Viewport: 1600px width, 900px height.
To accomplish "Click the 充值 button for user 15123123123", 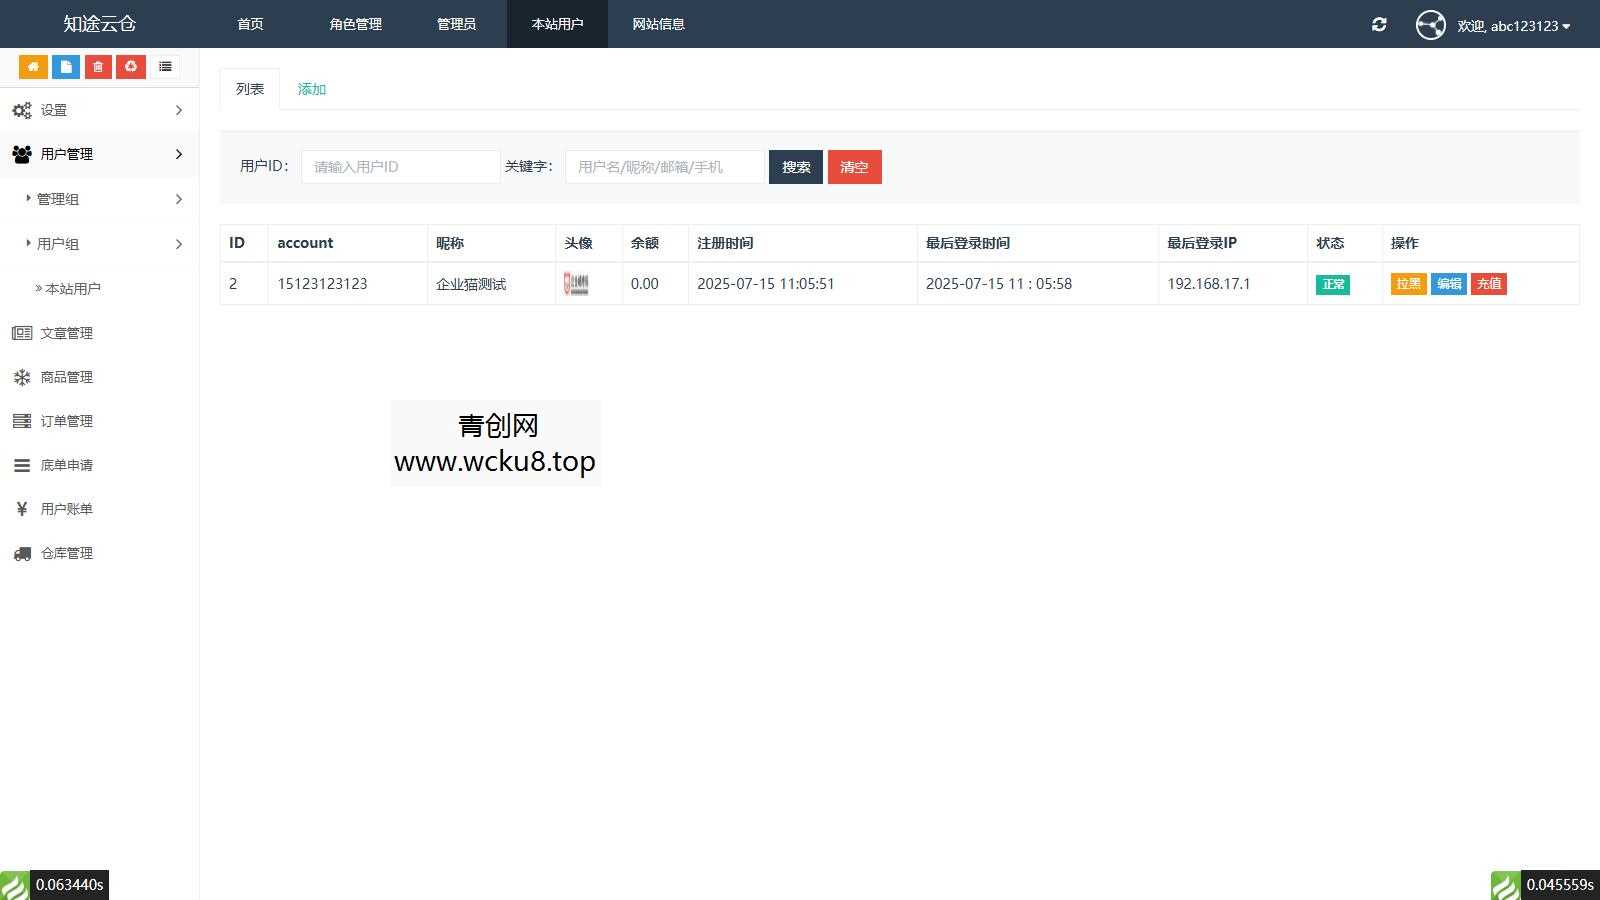I will click(1488, 284).
